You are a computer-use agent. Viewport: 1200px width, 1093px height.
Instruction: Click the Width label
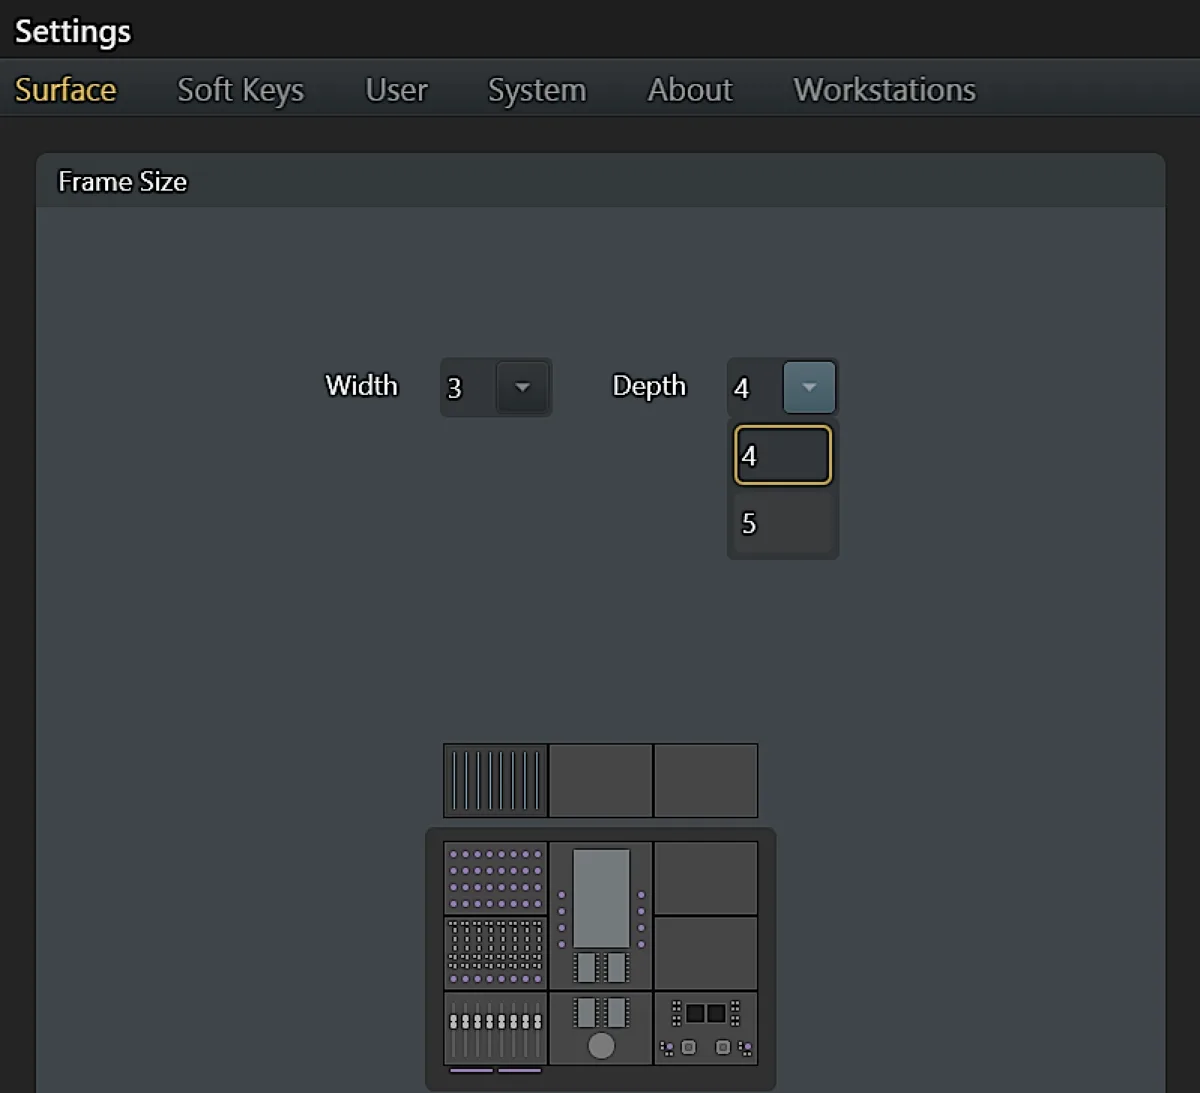click(362, 386)
